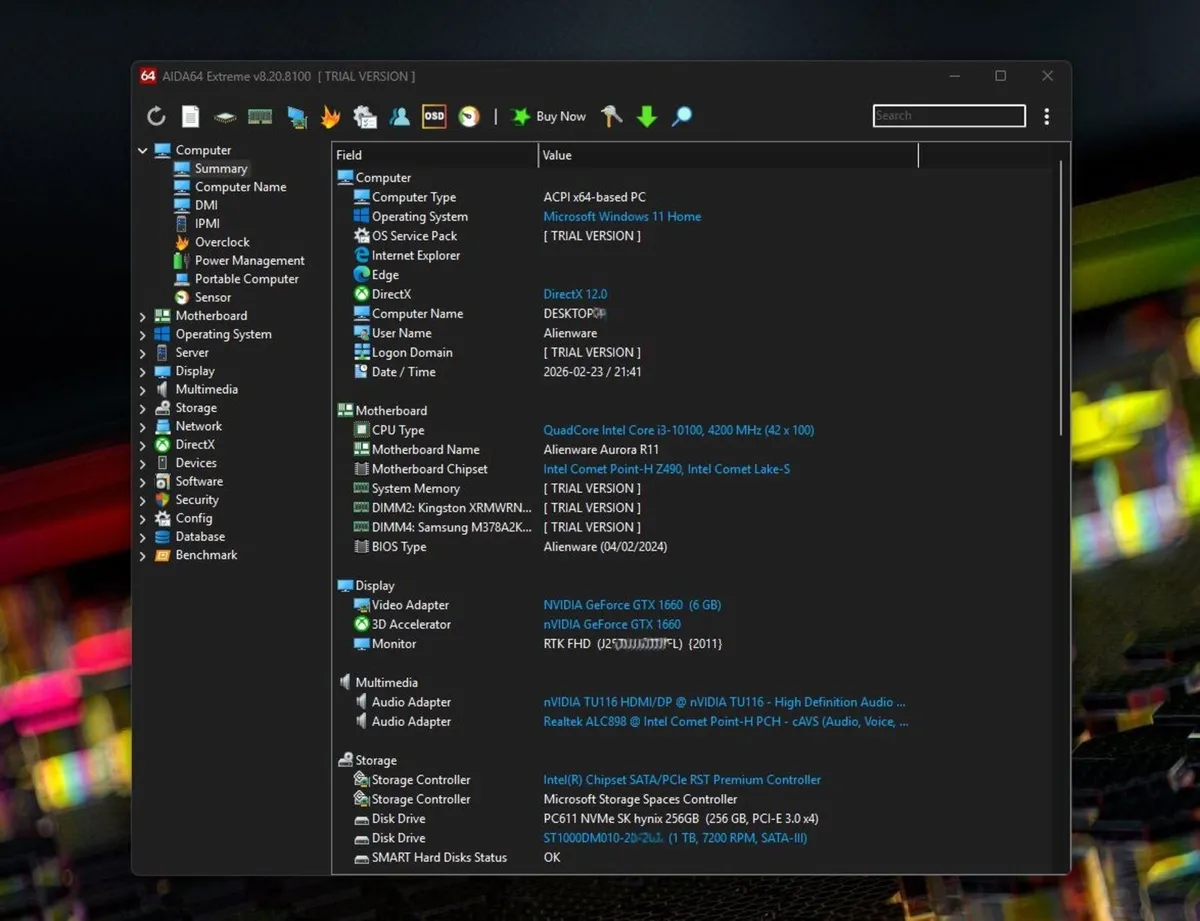Open the OSD Panel icon
Image resolution: width=1200 pixels, height=921 pixels.
(x=435, y=116)
